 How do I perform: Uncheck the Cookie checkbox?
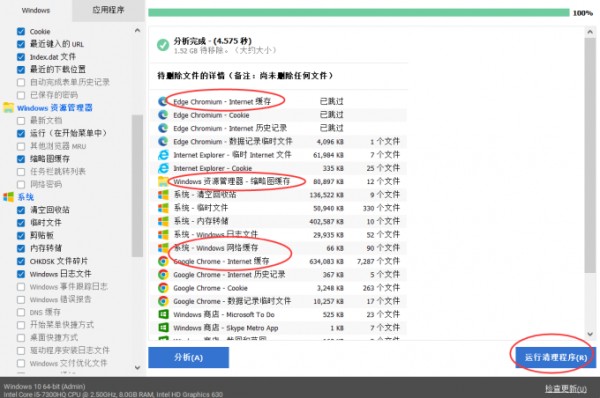(x=21, y=31)
